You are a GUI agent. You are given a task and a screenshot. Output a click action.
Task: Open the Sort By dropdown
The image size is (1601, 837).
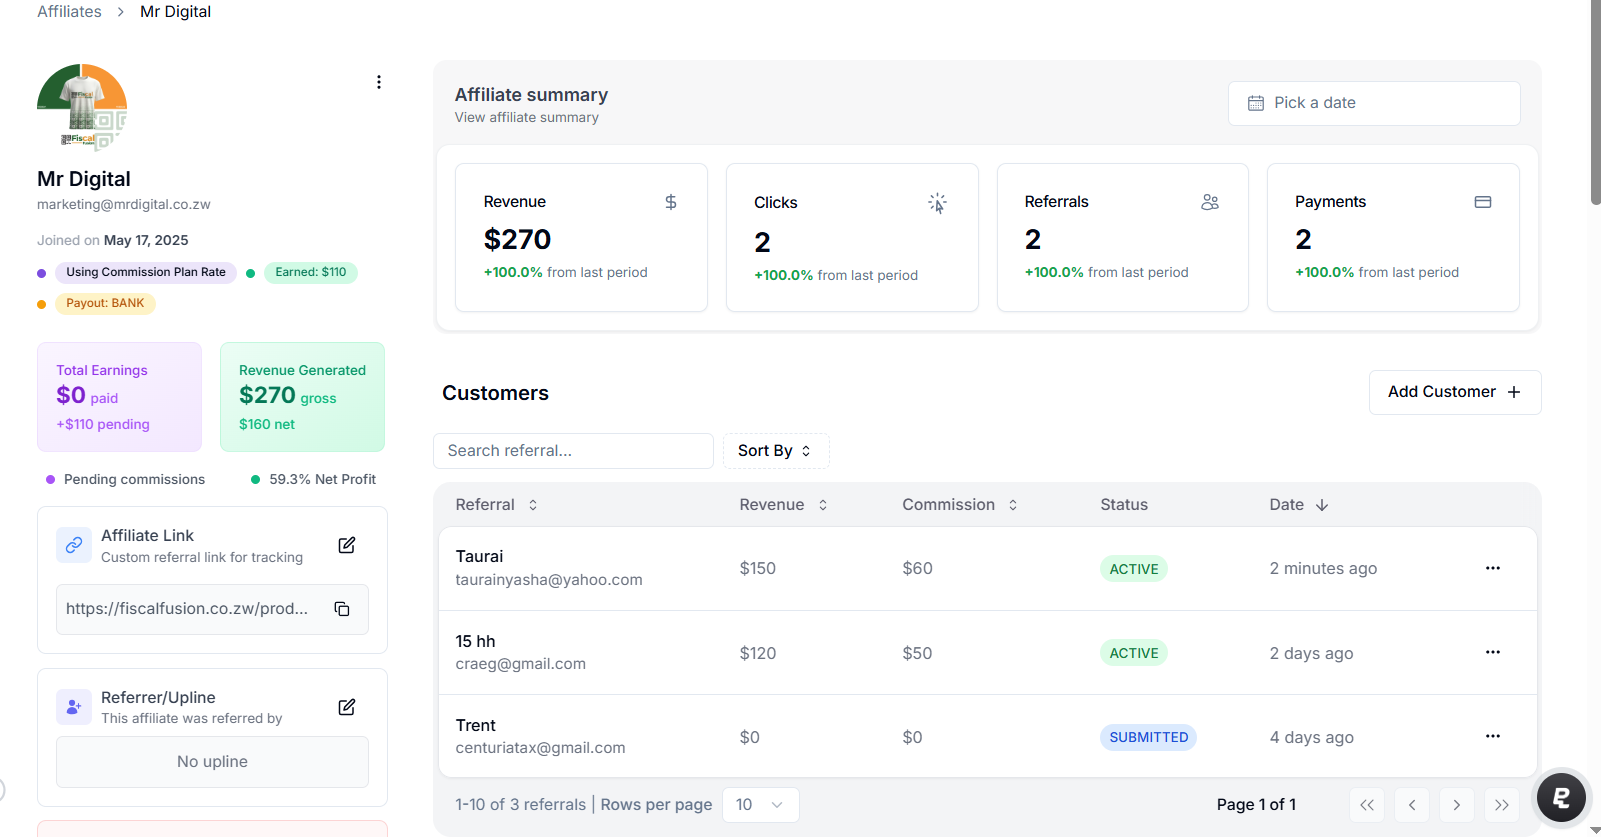point(775,451)
